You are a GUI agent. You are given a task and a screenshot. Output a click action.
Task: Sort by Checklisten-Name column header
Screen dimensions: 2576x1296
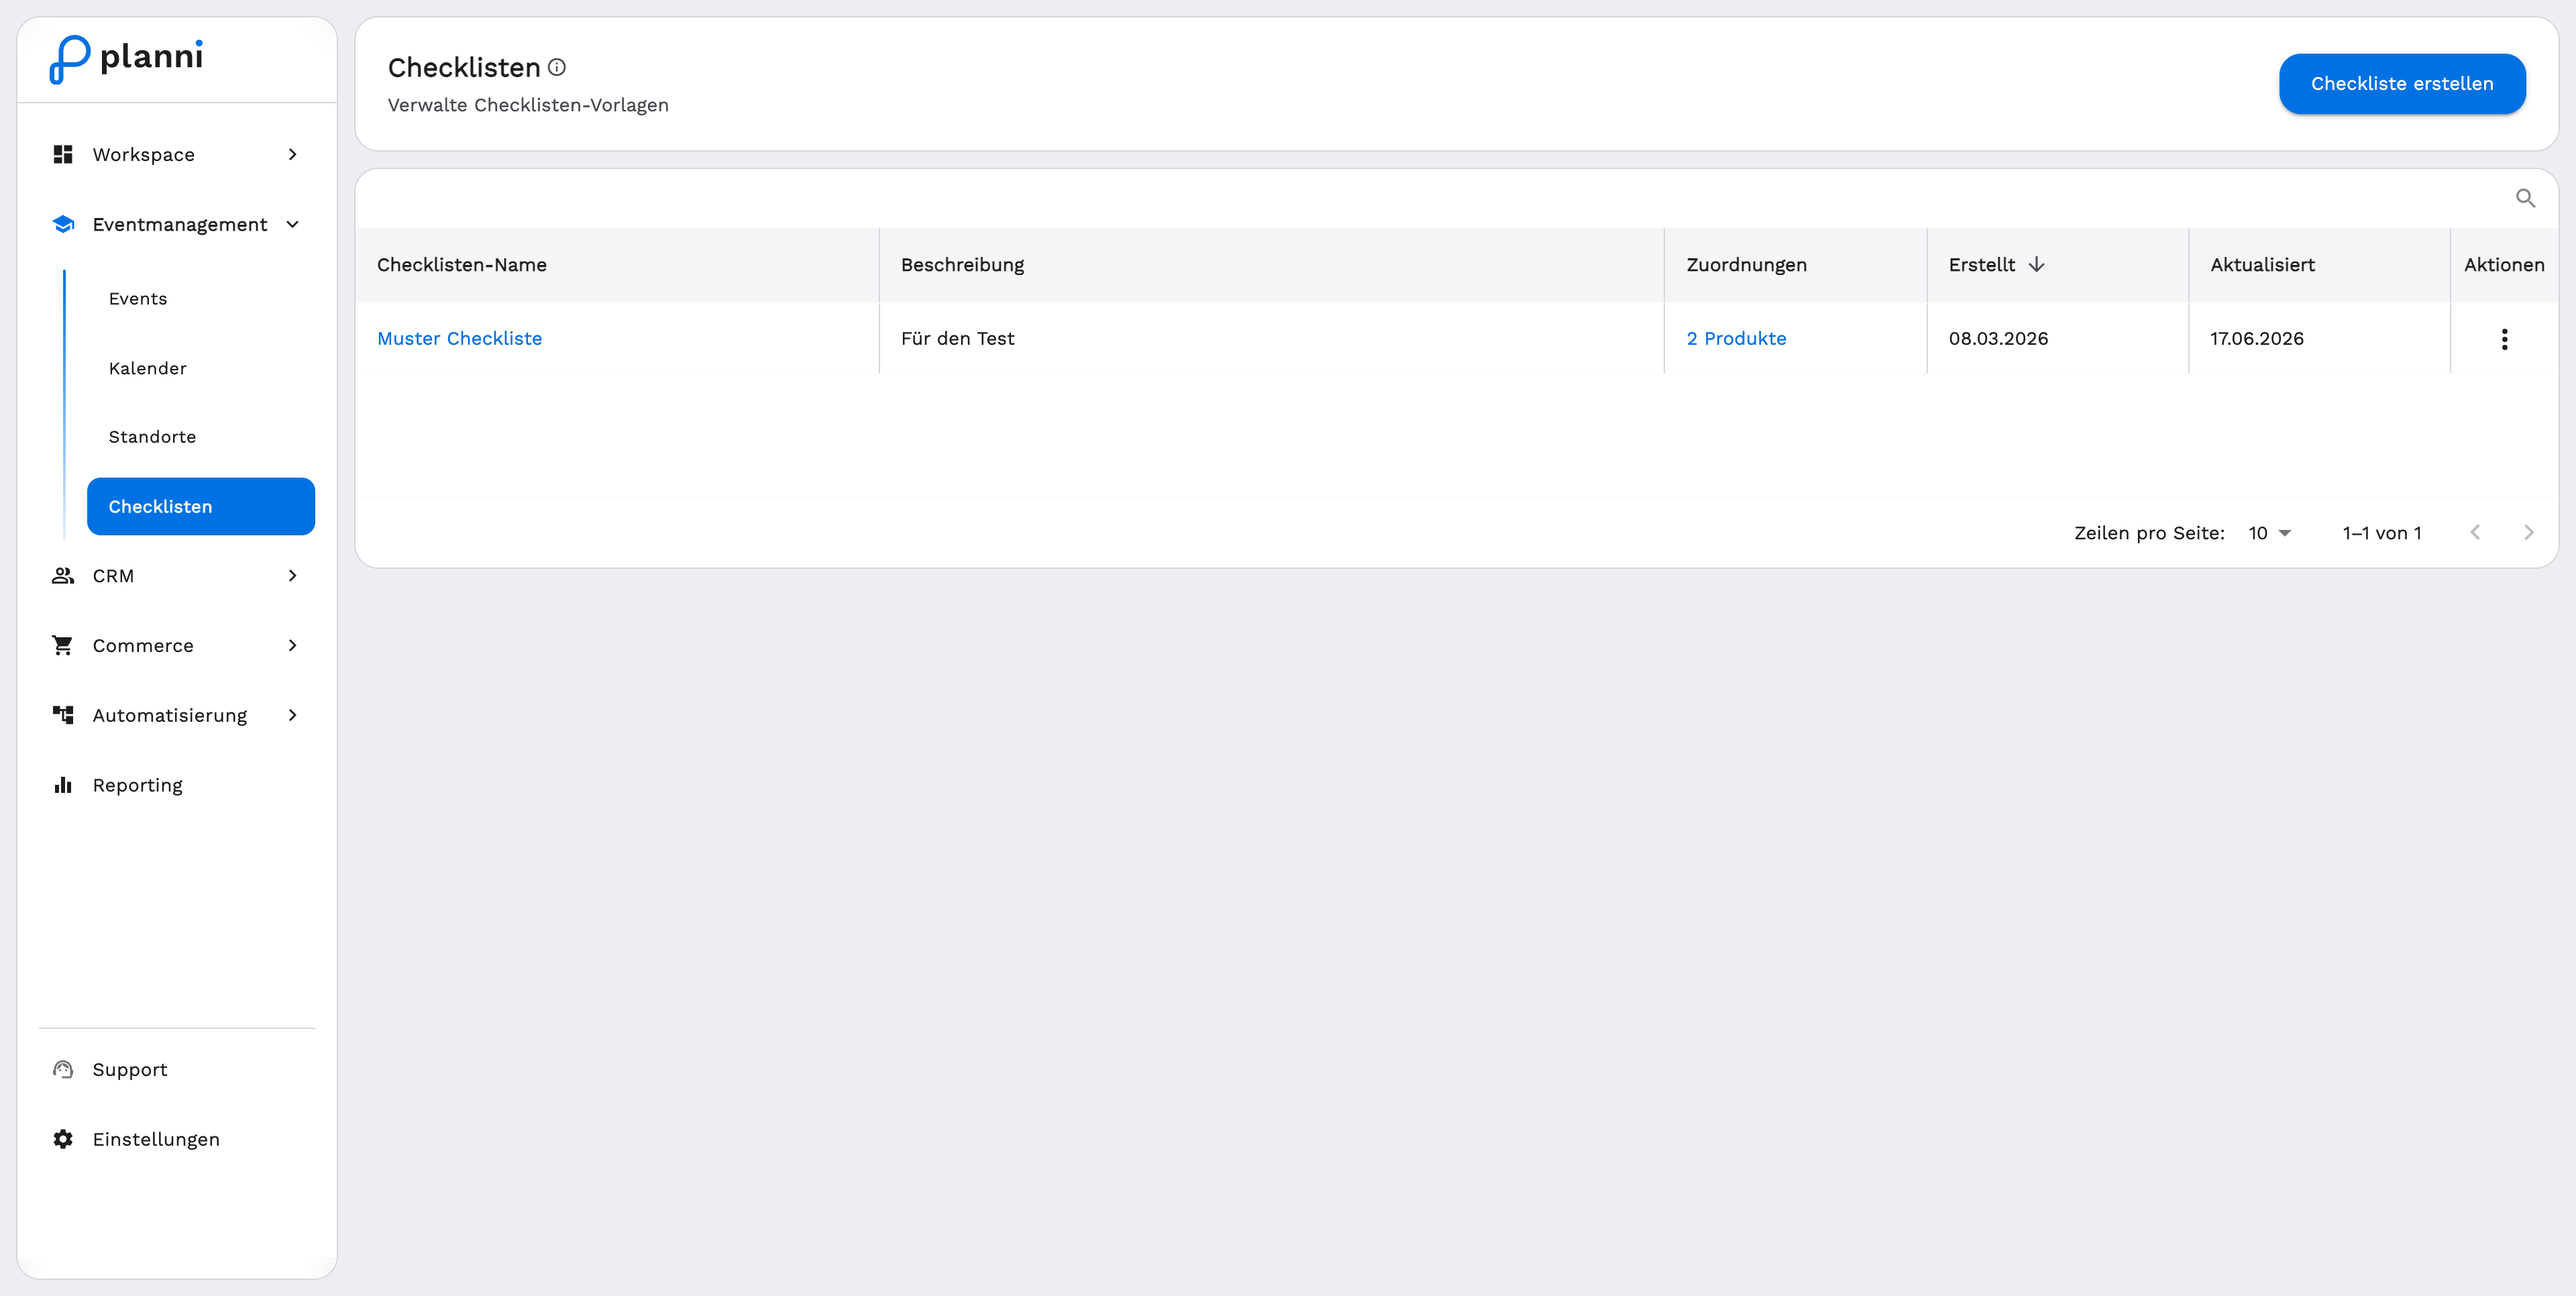pyautogui.click(x=462, y=264)
